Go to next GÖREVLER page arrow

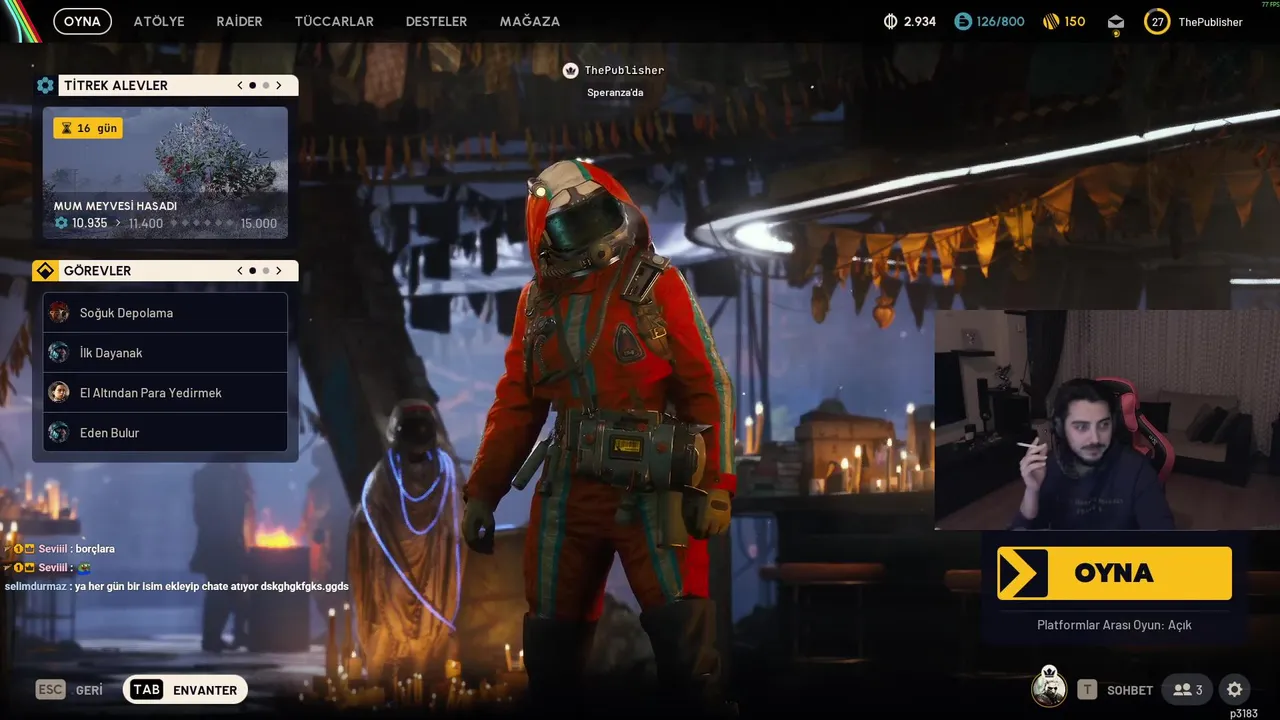(279, 271)
